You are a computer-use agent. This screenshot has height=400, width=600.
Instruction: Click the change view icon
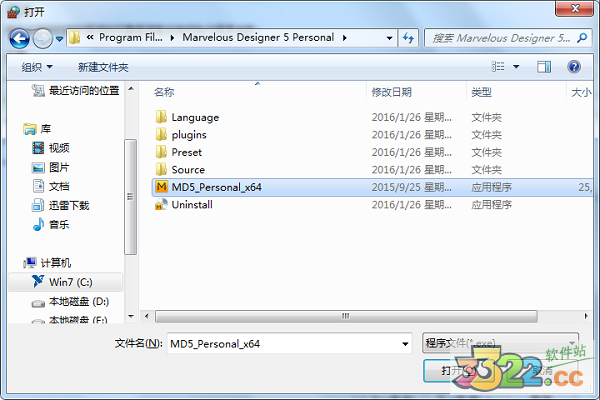[x=498, y=67]
